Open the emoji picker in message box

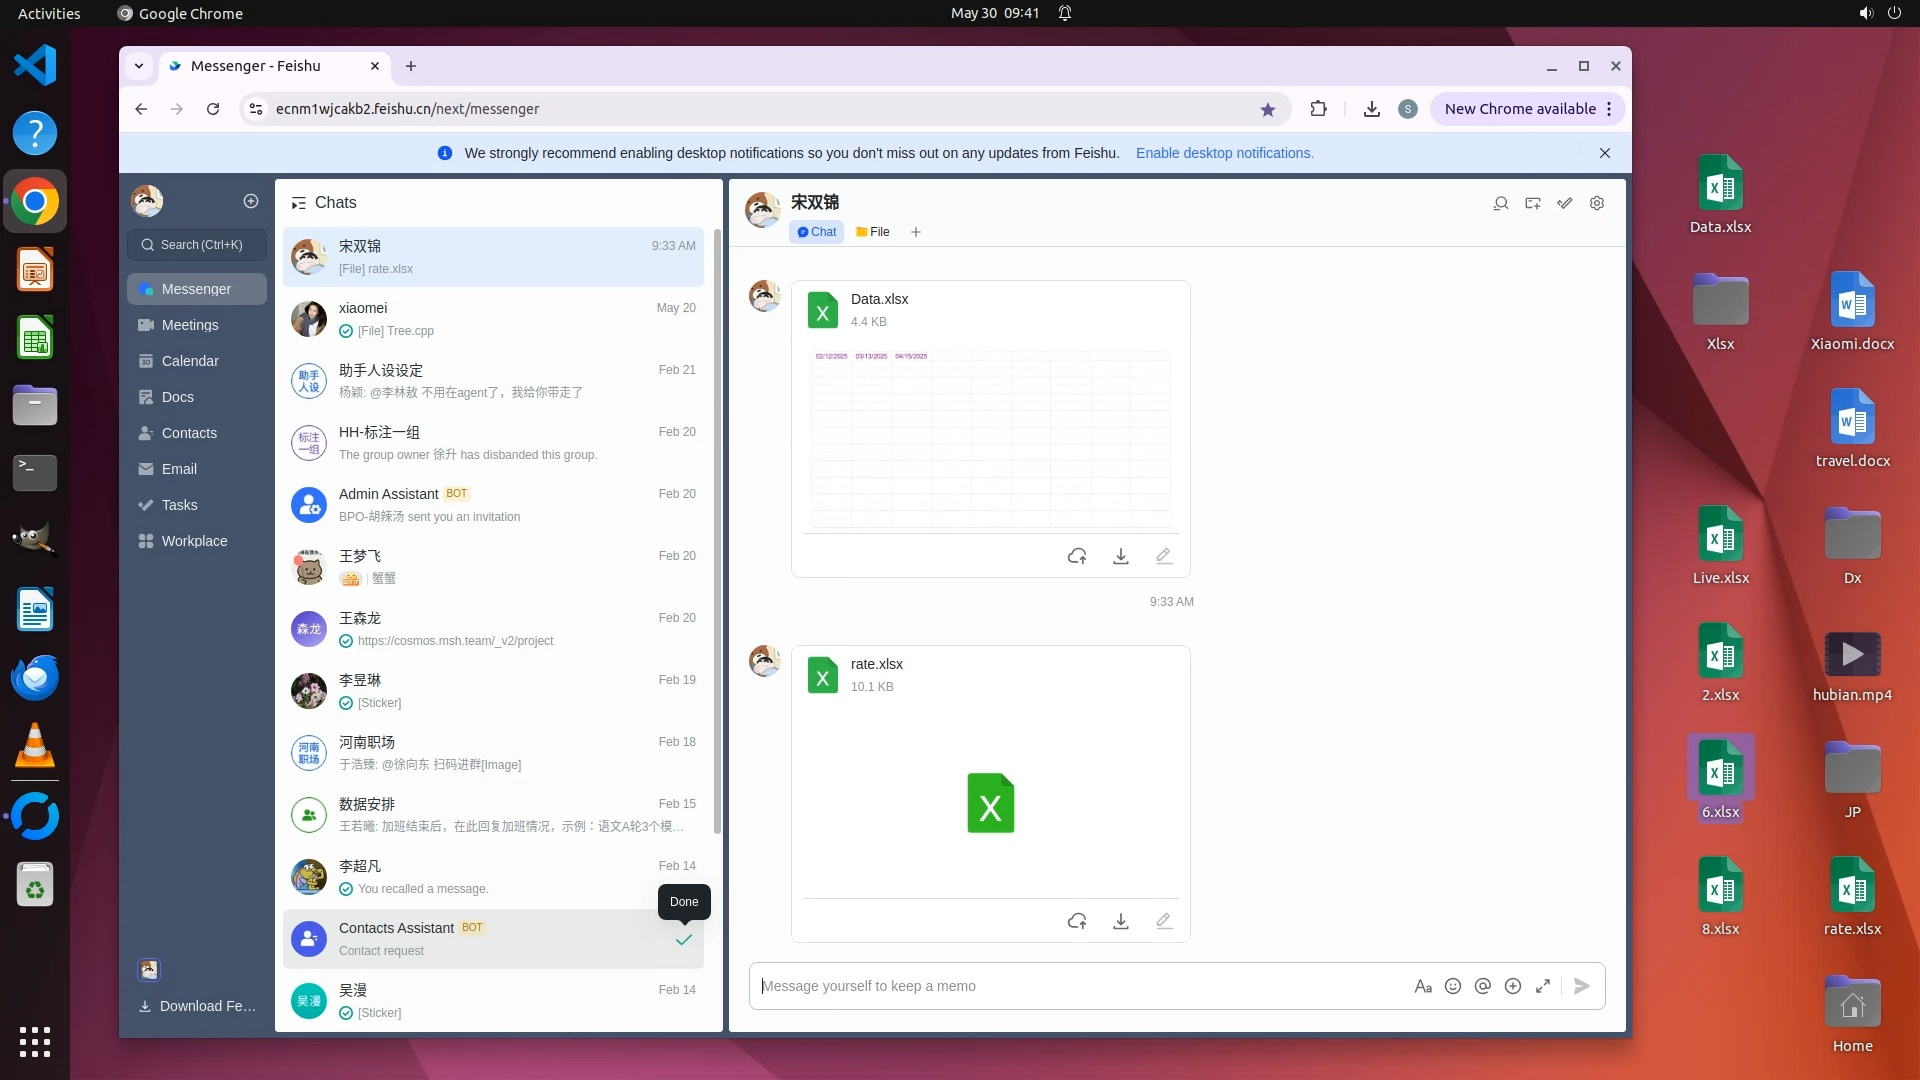click(x=1453, y=986)
